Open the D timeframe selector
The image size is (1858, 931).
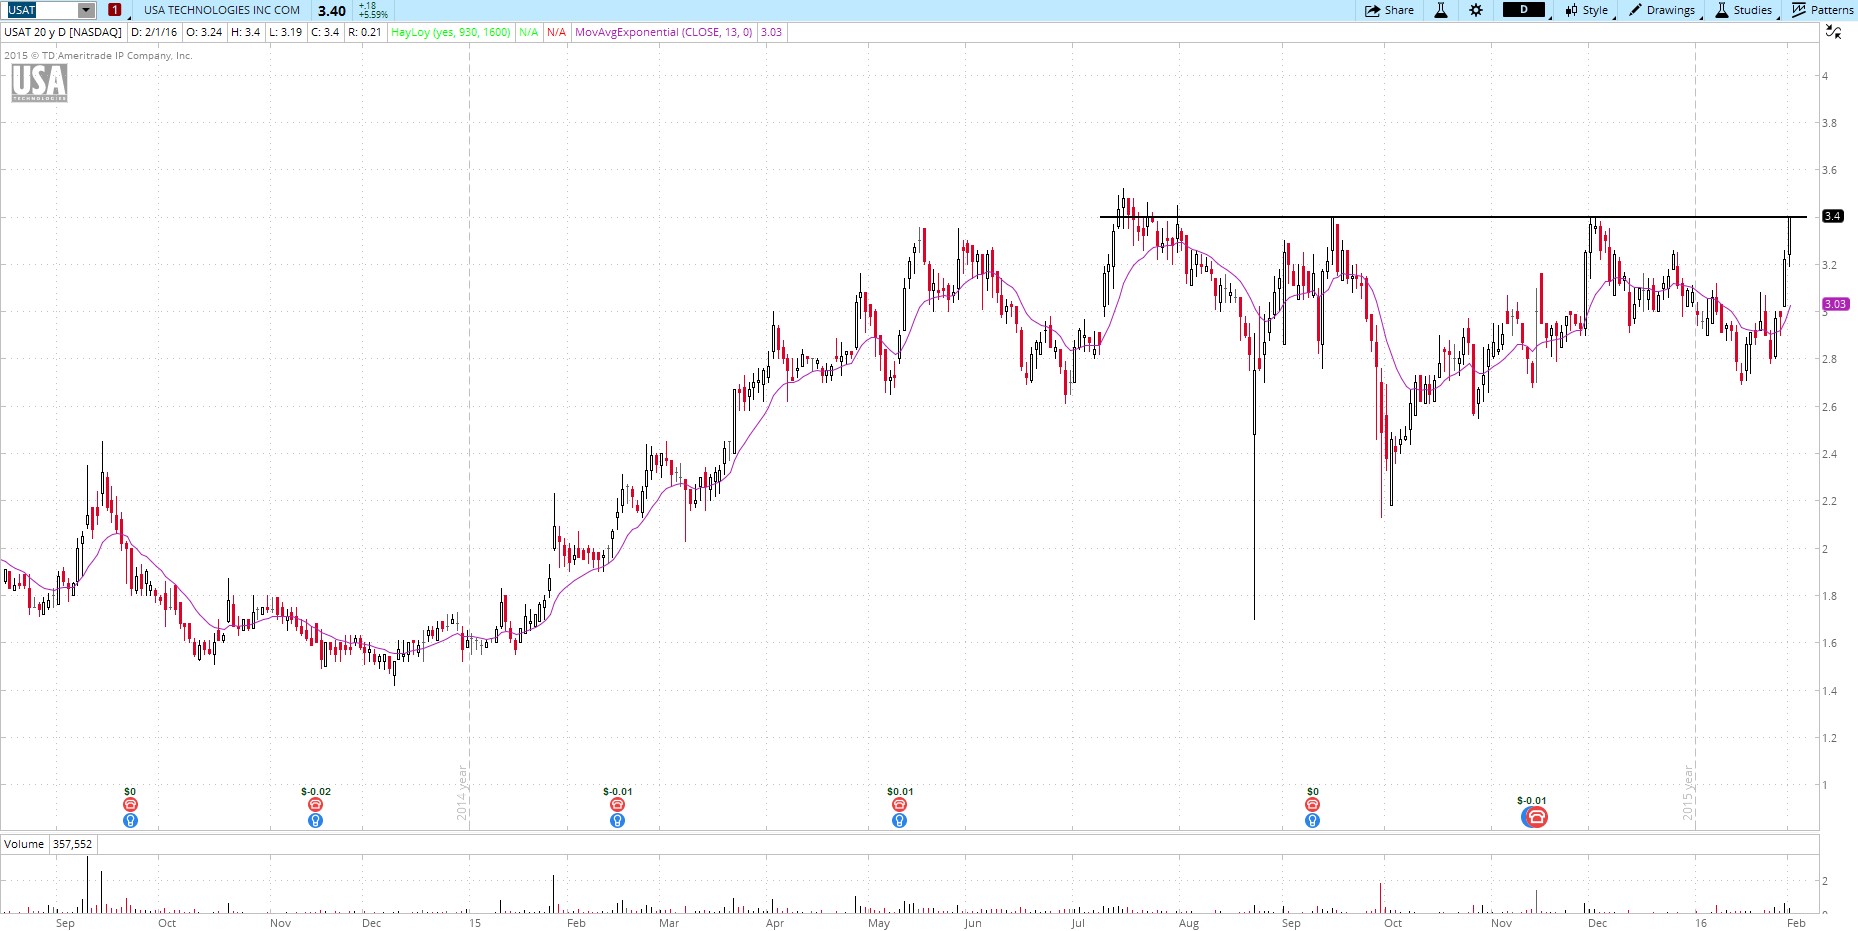tap(1525, 10)
